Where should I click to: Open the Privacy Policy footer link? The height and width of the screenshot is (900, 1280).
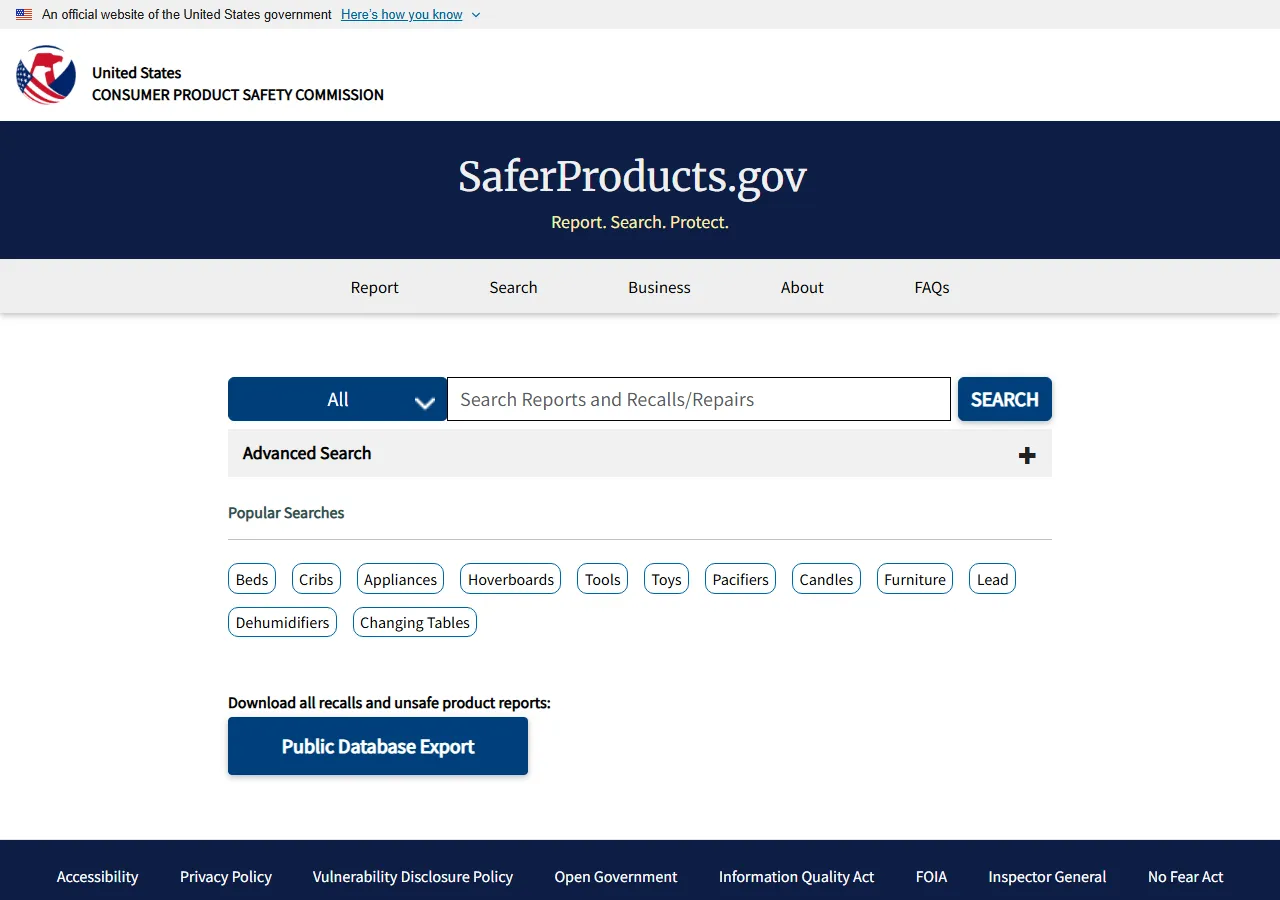(226, 876)
